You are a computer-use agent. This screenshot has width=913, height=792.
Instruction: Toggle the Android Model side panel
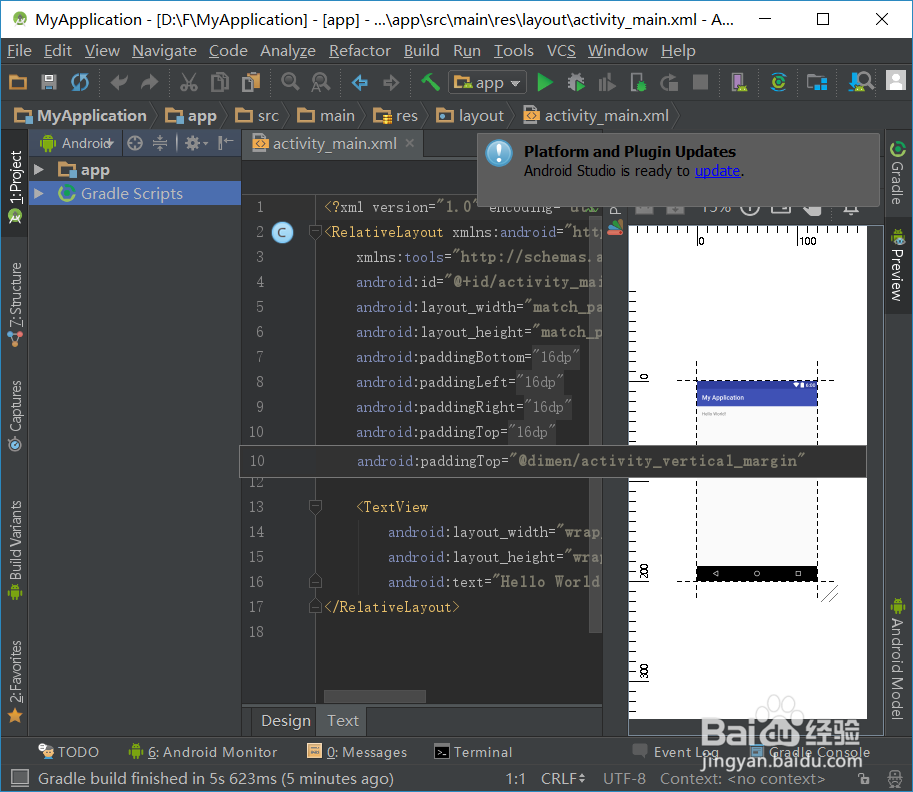coord(897,659)
